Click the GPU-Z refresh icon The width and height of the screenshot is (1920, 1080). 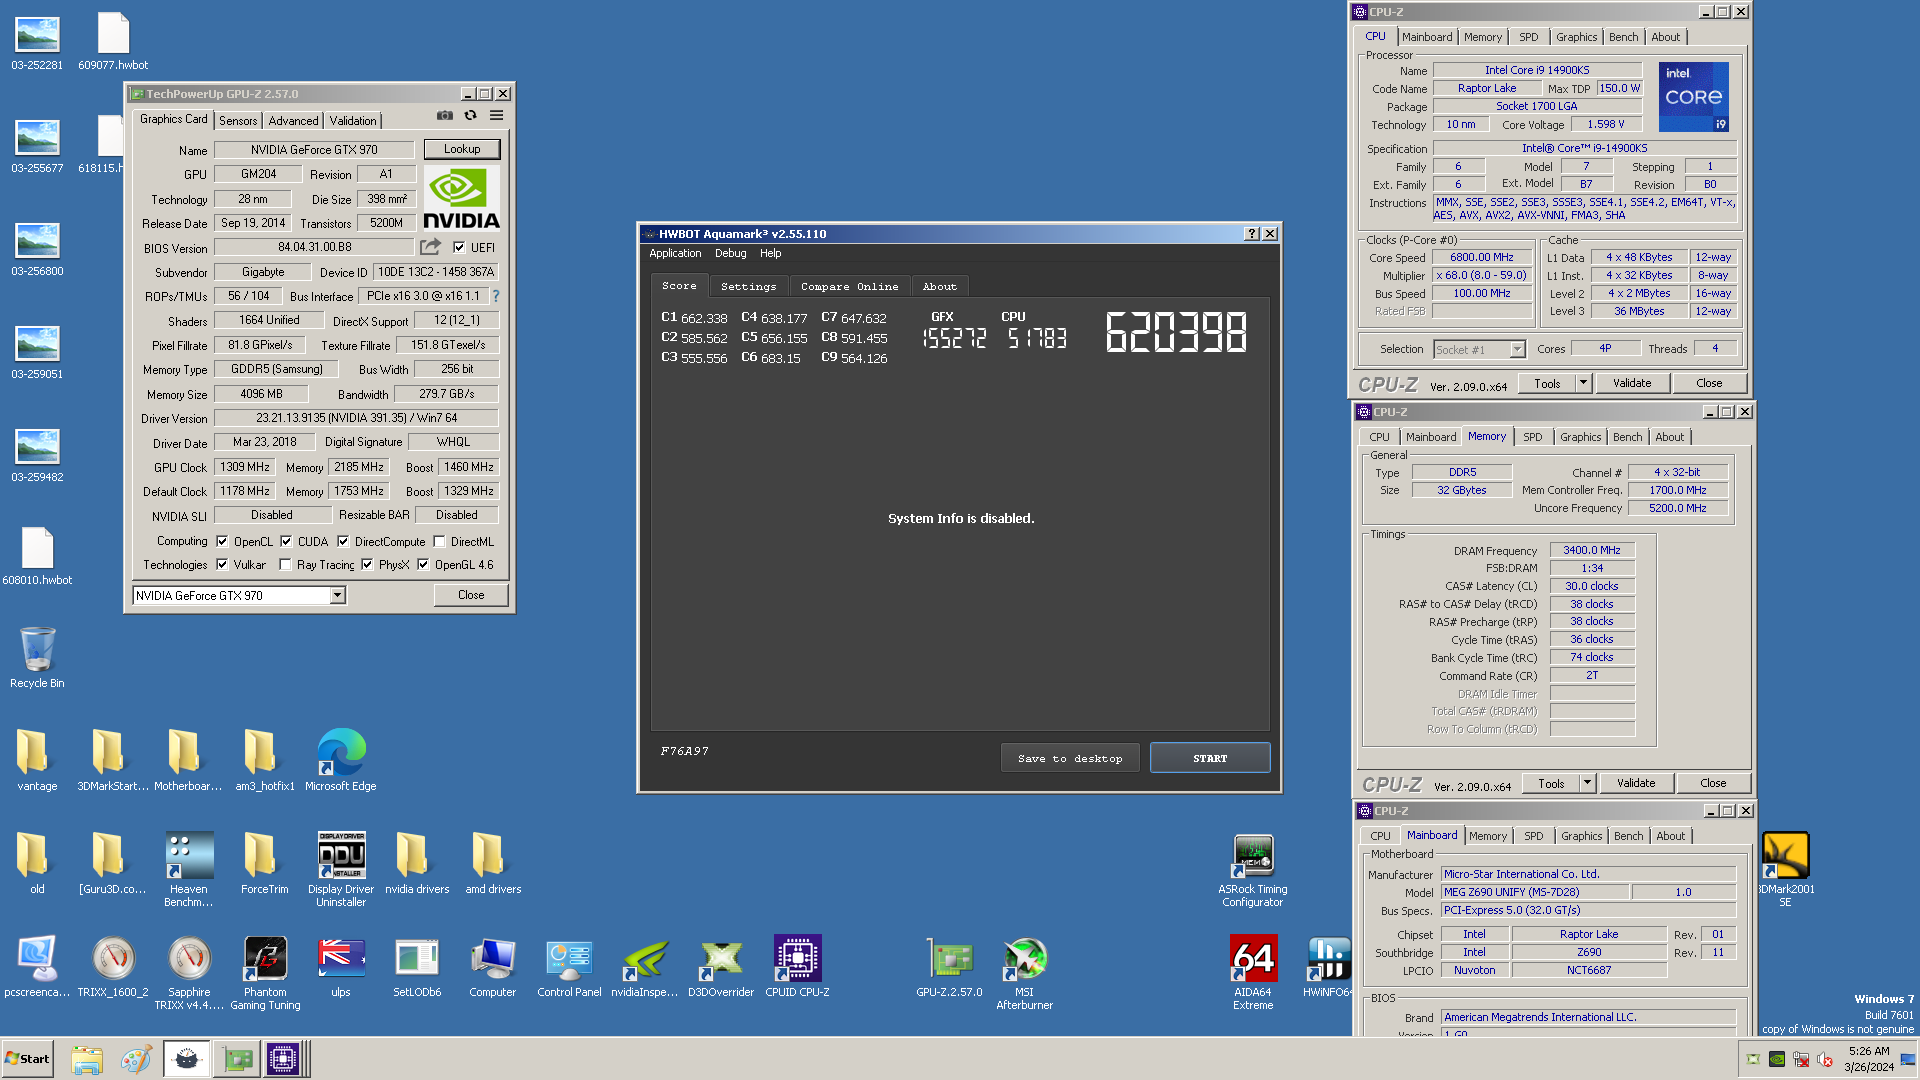tap(470, 116)
